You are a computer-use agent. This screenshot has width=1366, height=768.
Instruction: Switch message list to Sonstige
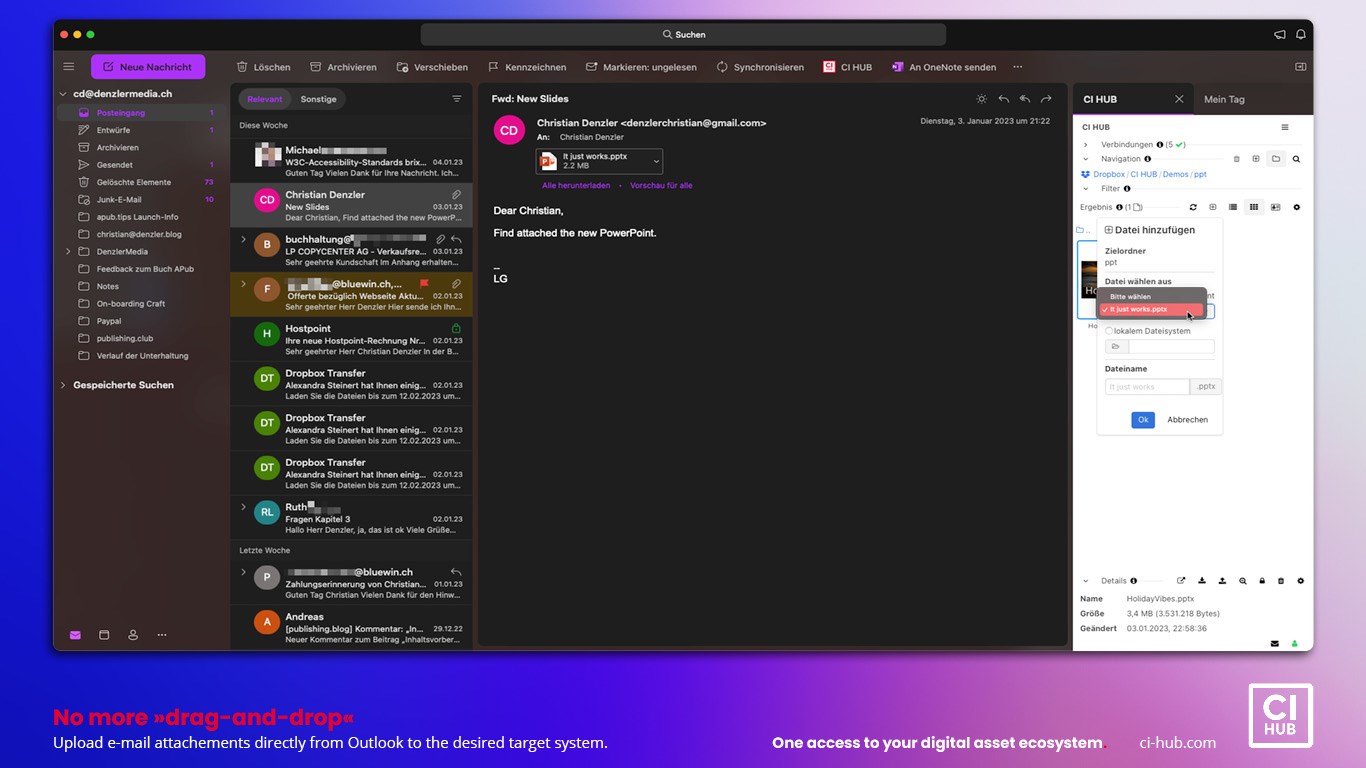click(x=319, y=99)
